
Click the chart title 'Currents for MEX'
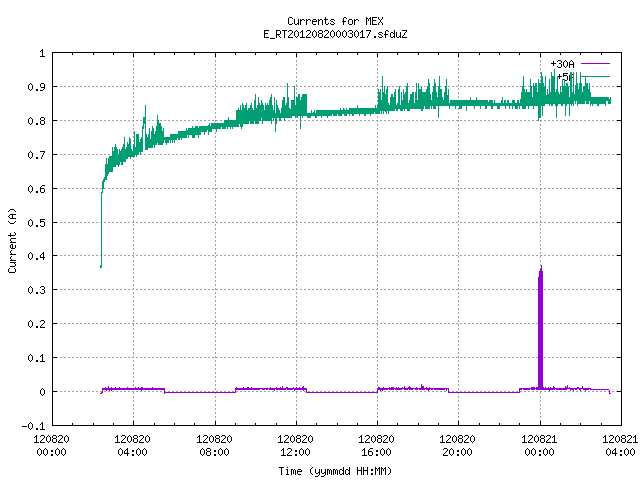[x=335, y=21]
